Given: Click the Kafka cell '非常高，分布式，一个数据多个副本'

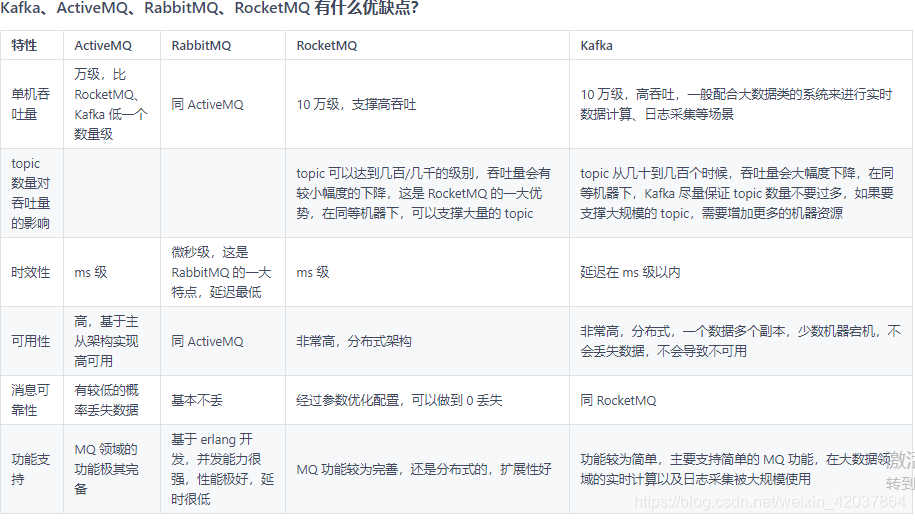Looking at the screenshot, I should (x=741, y=341).
